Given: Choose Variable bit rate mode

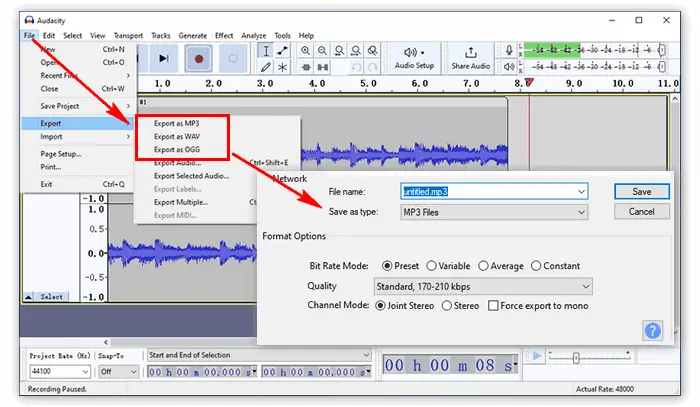Looking at the screenshot, I should tap(431, 266).
